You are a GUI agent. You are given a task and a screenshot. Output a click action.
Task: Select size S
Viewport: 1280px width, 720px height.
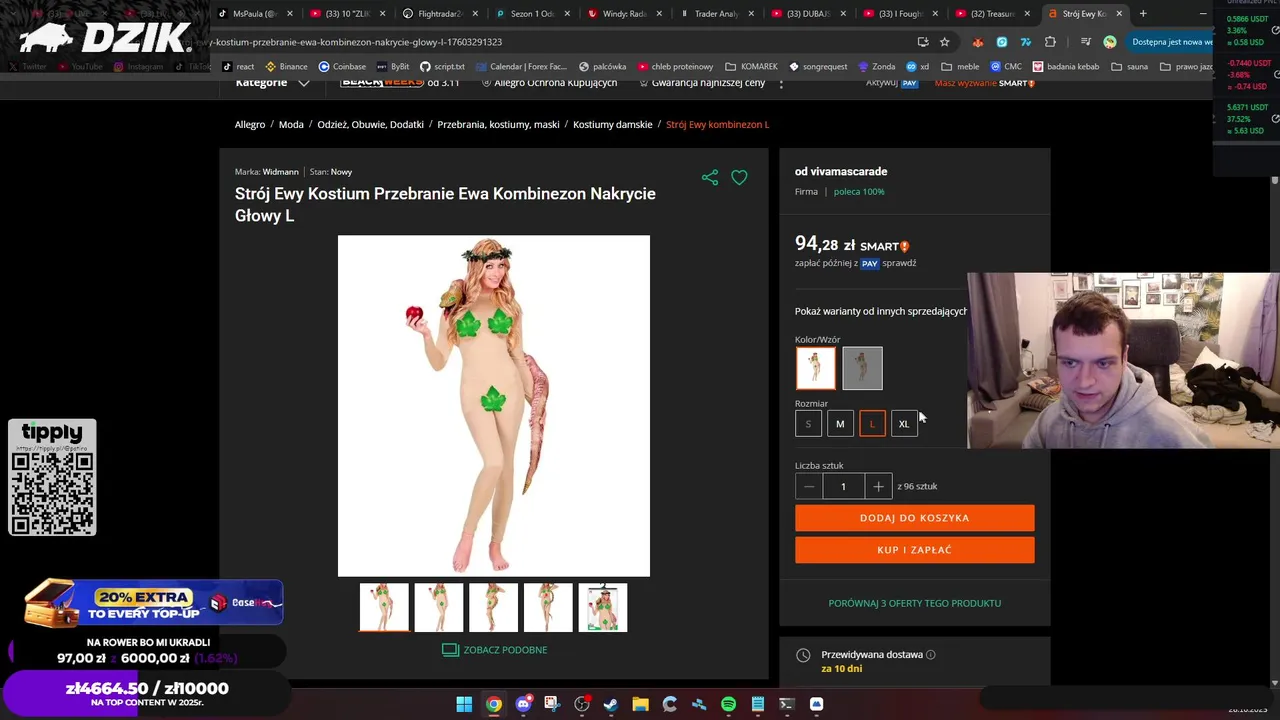point(808,424)
